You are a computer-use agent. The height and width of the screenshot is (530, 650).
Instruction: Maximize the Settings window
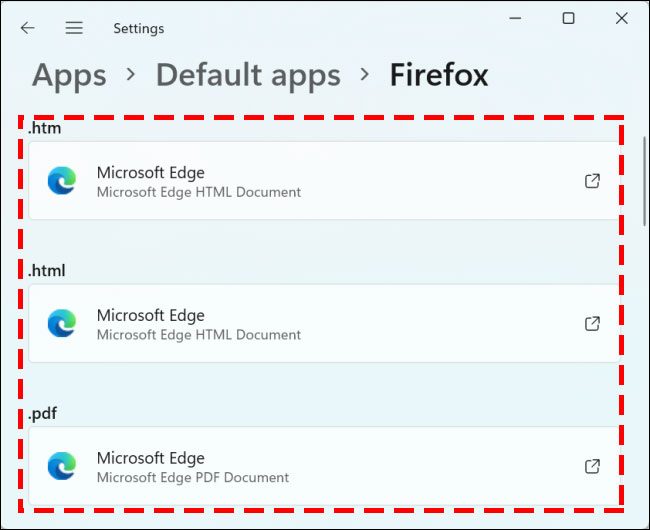pos(568,18)
